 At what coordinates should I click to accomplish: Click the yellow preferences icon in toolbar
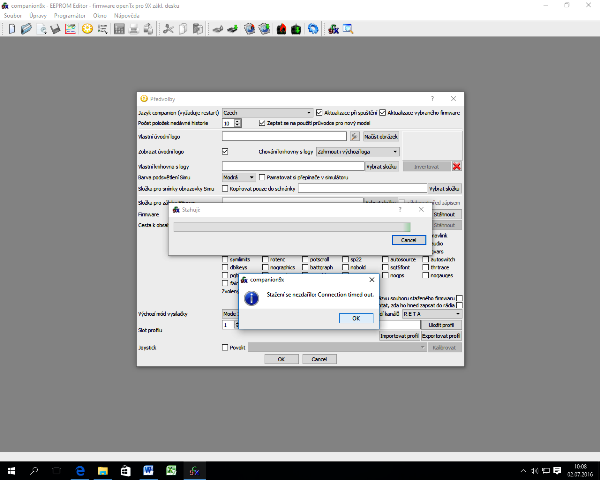87,29
